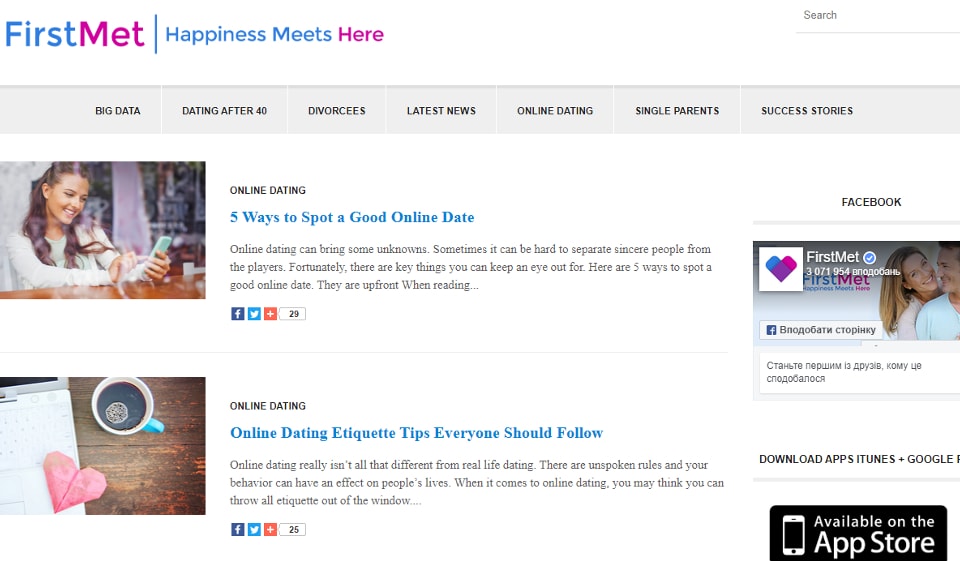Screen dimensions: 960x561
Task: Click the Available on the App Store badge
Action: click(858, 534)
